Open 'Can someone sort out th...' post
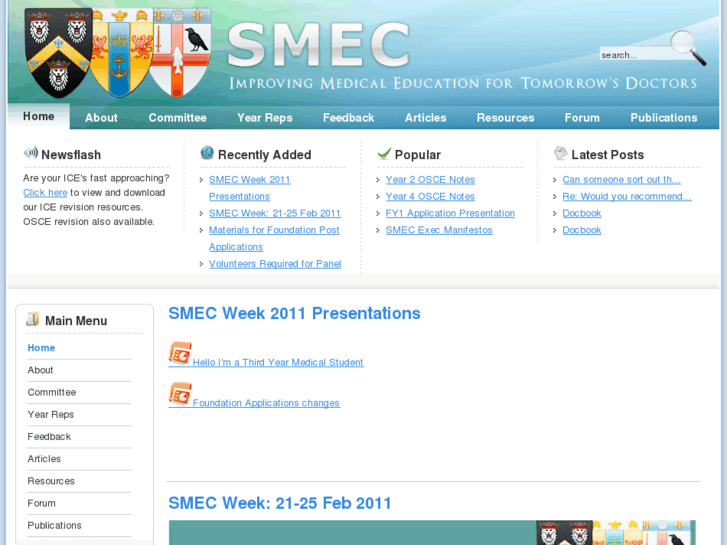Image resolution: width=727 pixels, height=545 pixels. [621, 180]
